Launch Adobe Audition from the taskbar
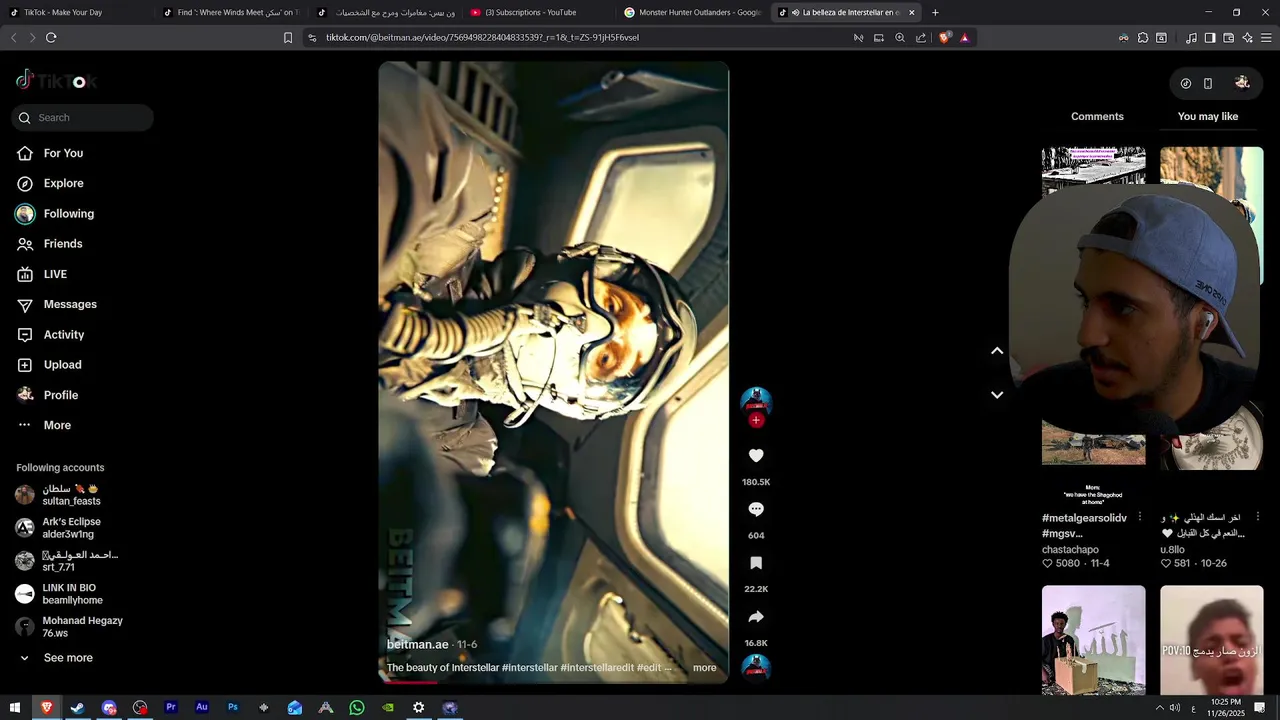Viewport: 1280px width, 720px height. pyautogui.click(x=202, y=707)
